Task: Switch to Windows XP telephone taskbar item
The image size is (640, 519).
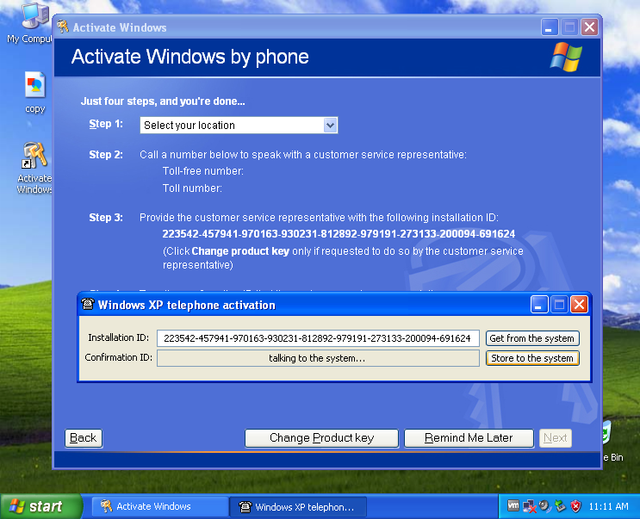Action: tap(298, 506)
